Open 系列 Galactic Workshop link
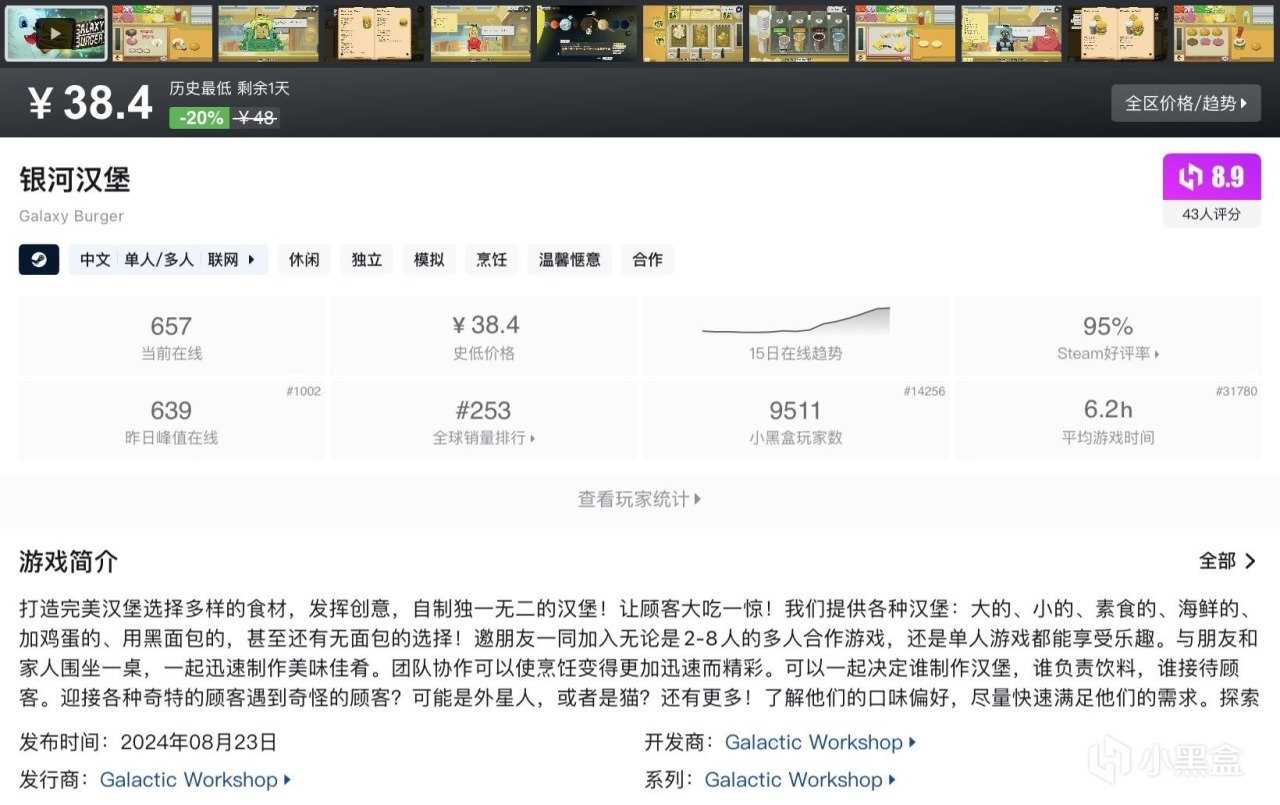 point(800,780)
